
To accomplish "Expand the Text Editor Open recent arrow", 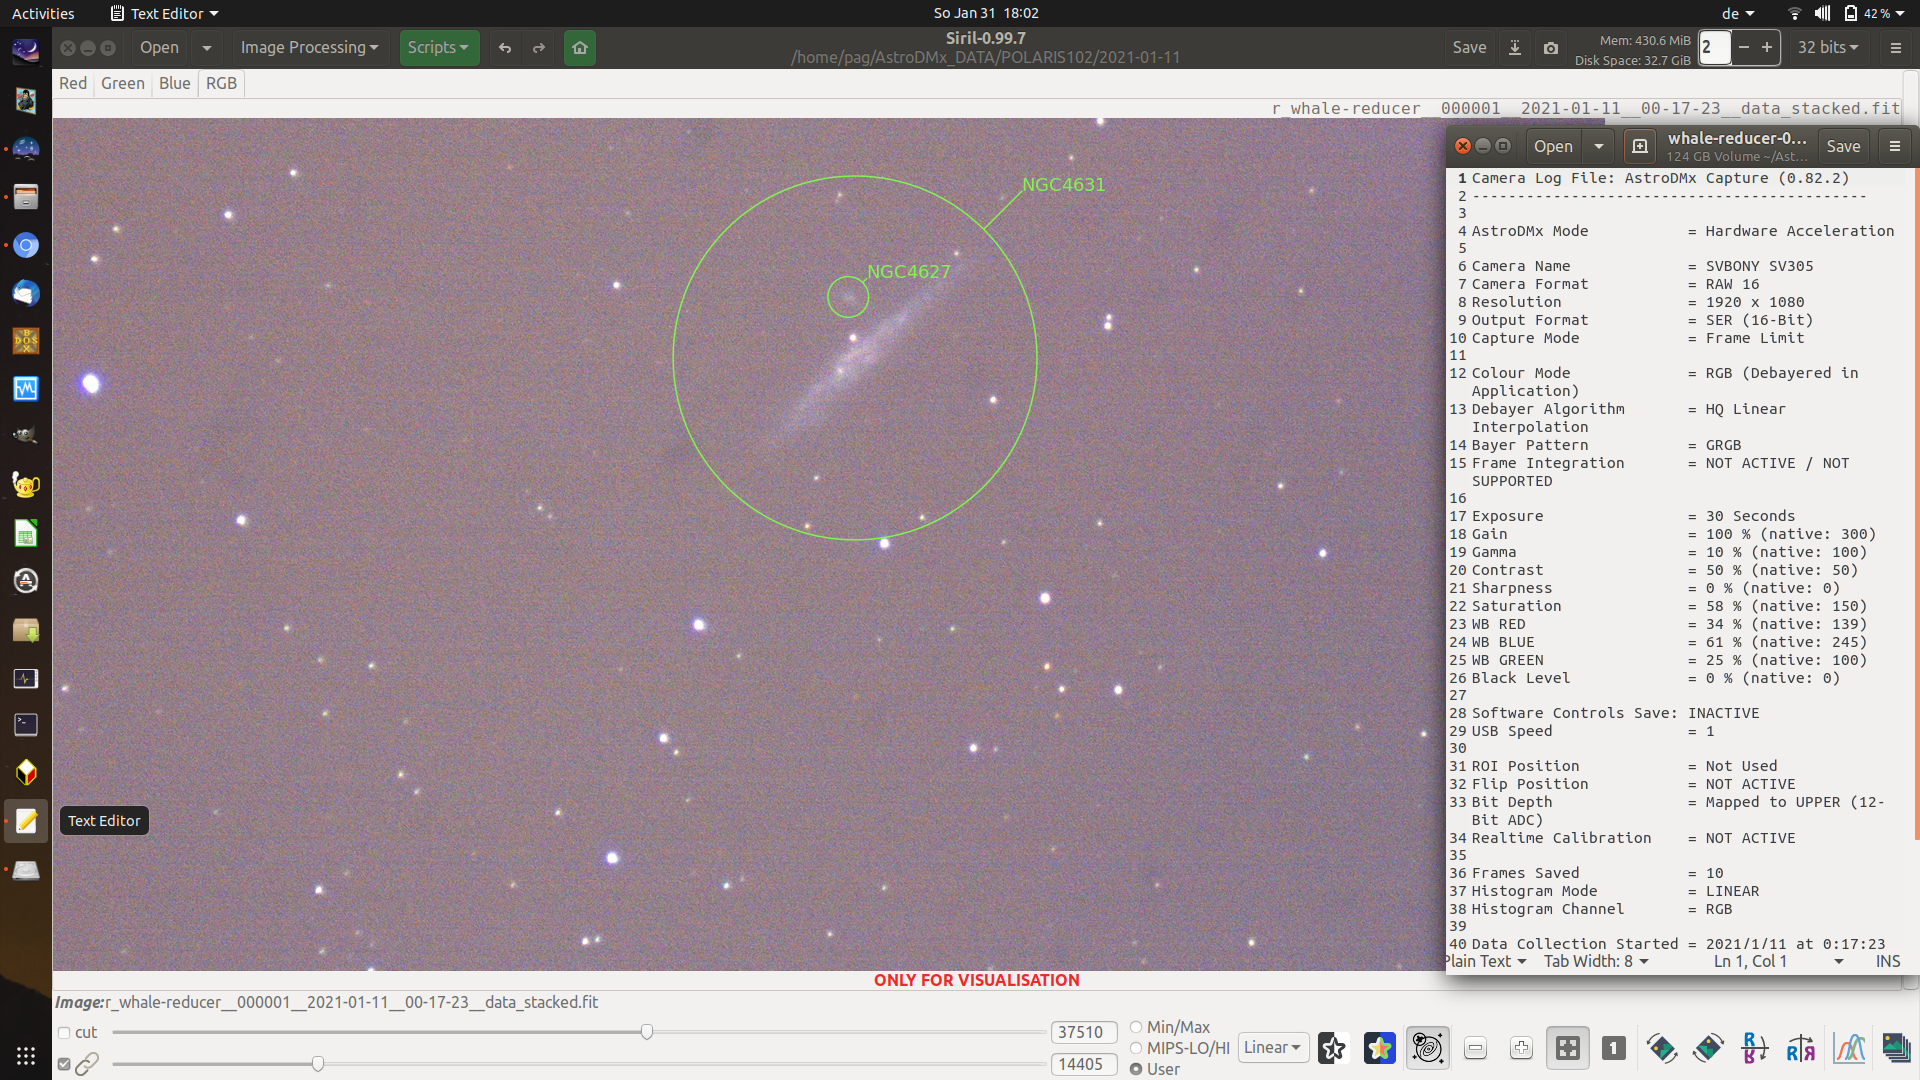I will point(1599,146).
